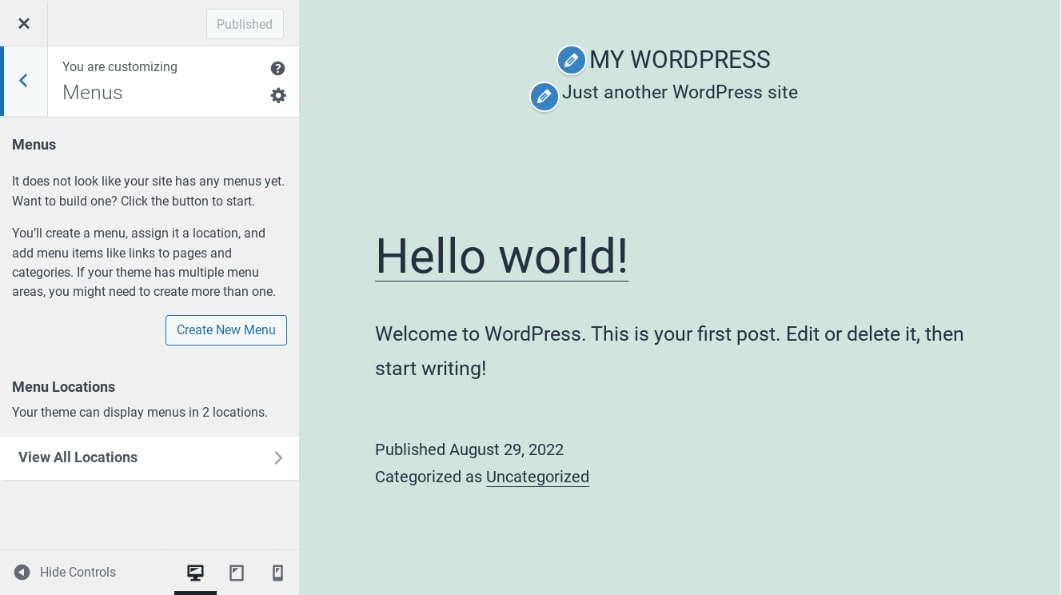1061x595 pixels.
Task: Click the edit pencil beside the site tagline
Action: tap(544, 97)
